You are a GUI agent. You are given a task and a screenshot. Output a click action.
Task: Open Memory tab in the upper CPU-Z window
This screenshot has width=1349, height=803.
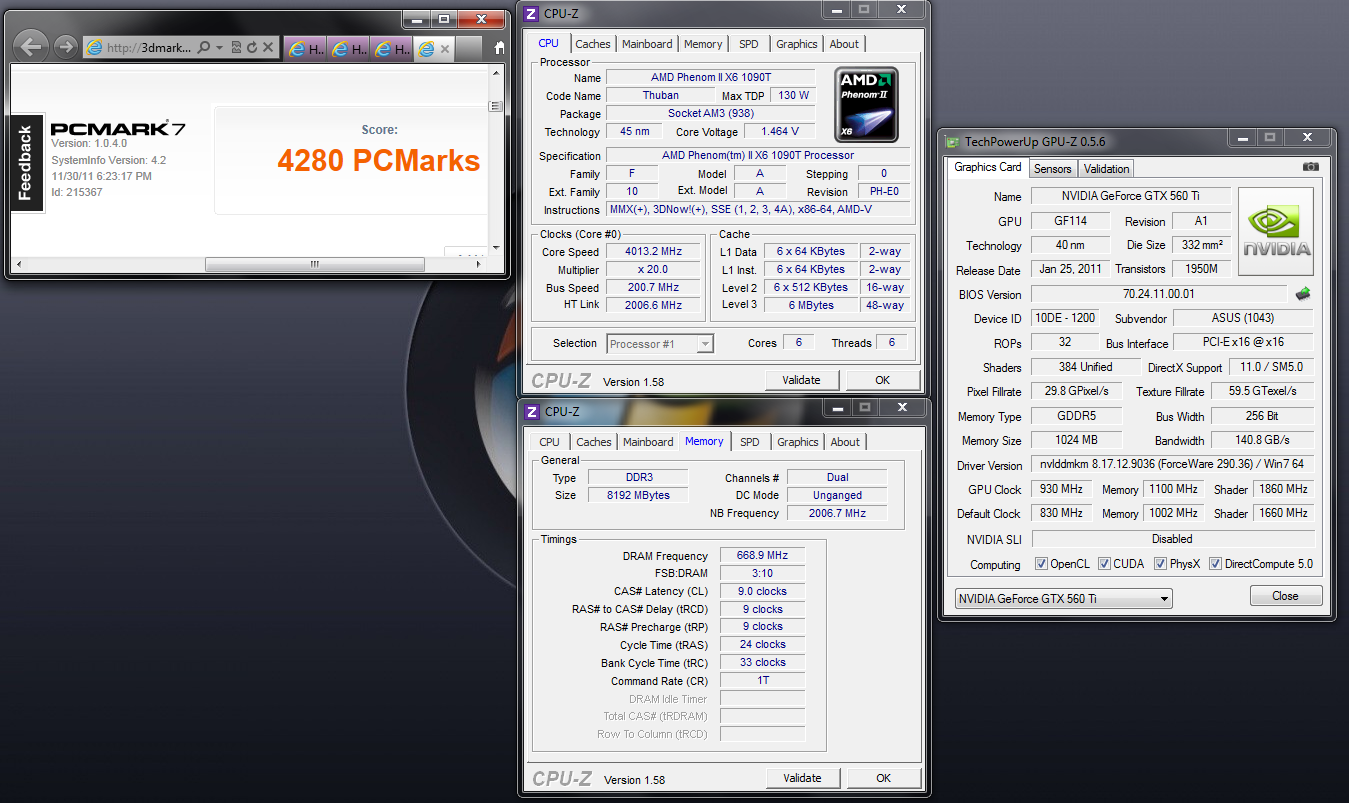(x=703, y=44)
